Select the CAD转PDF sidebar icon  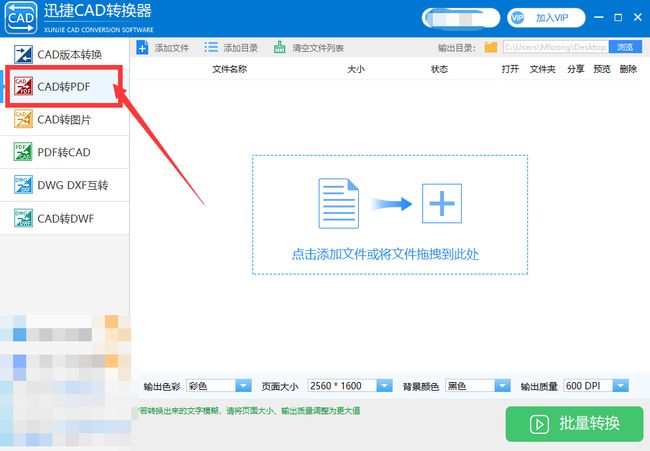coord(23,86)
